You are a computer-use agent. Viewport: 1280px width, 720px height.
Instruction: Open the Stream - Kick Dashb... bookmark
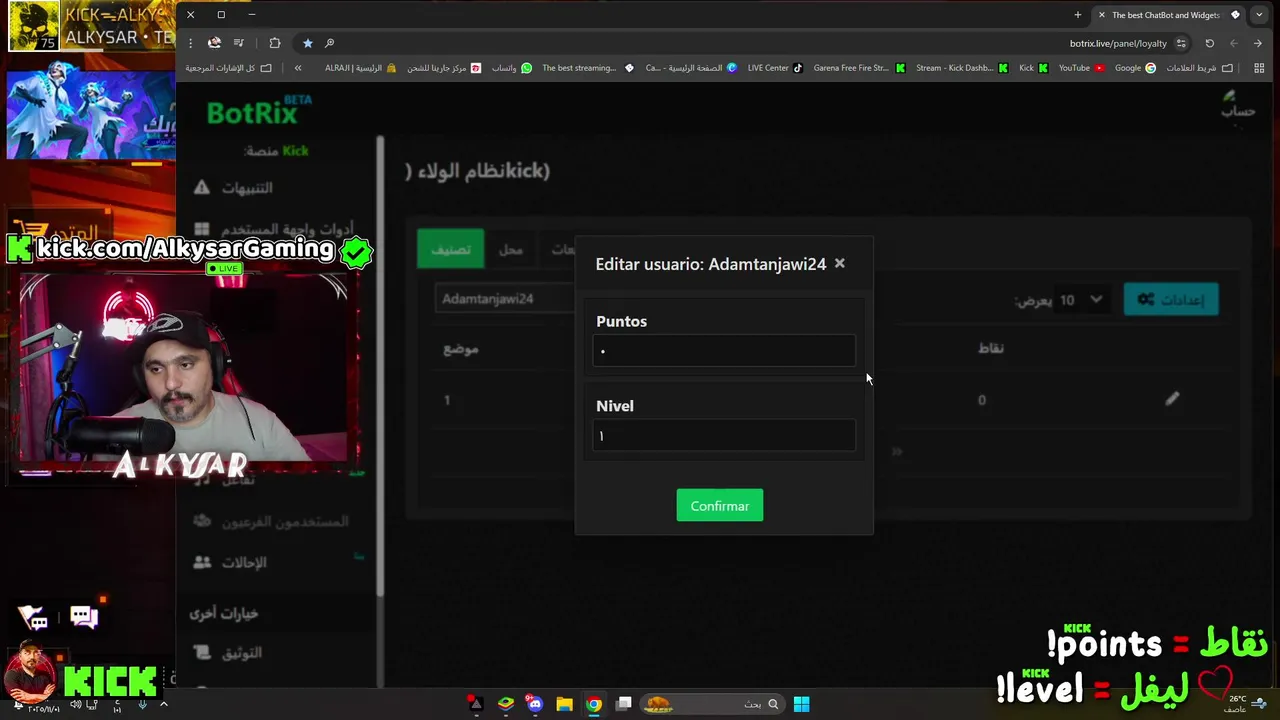[961, 68]
